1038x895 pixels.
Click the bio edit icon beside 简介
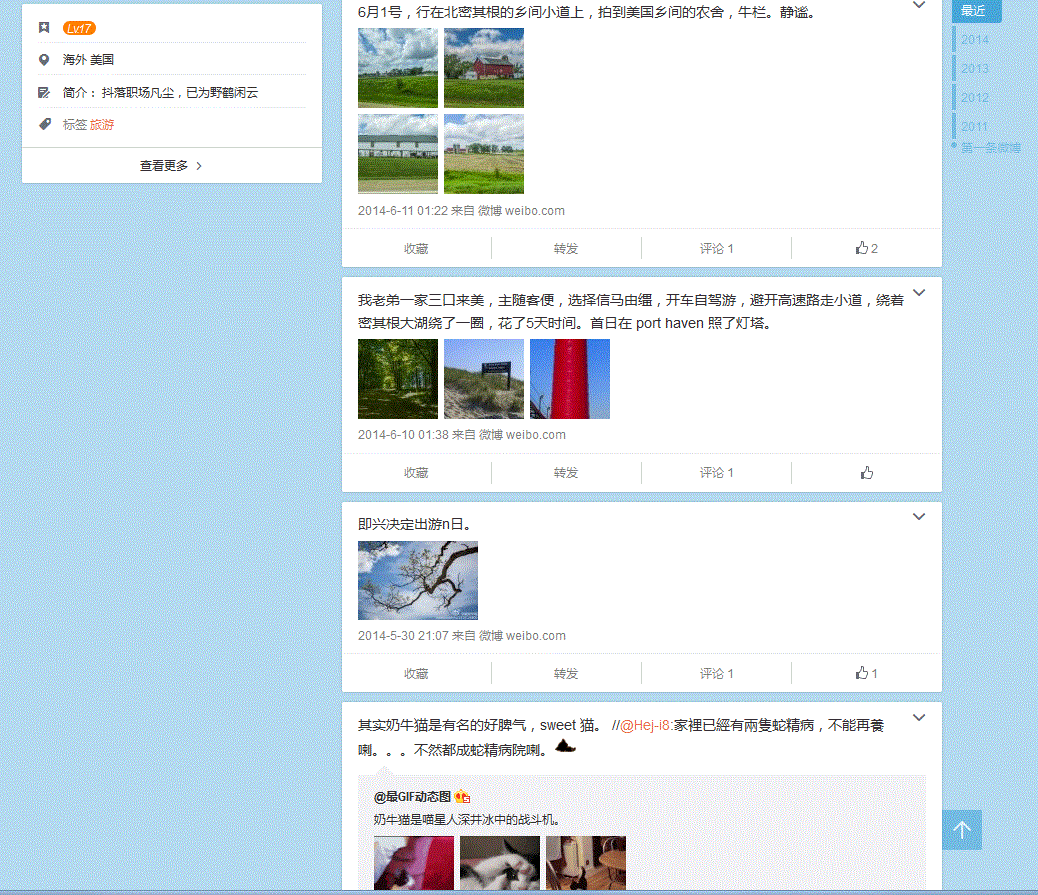coord(44,92)
